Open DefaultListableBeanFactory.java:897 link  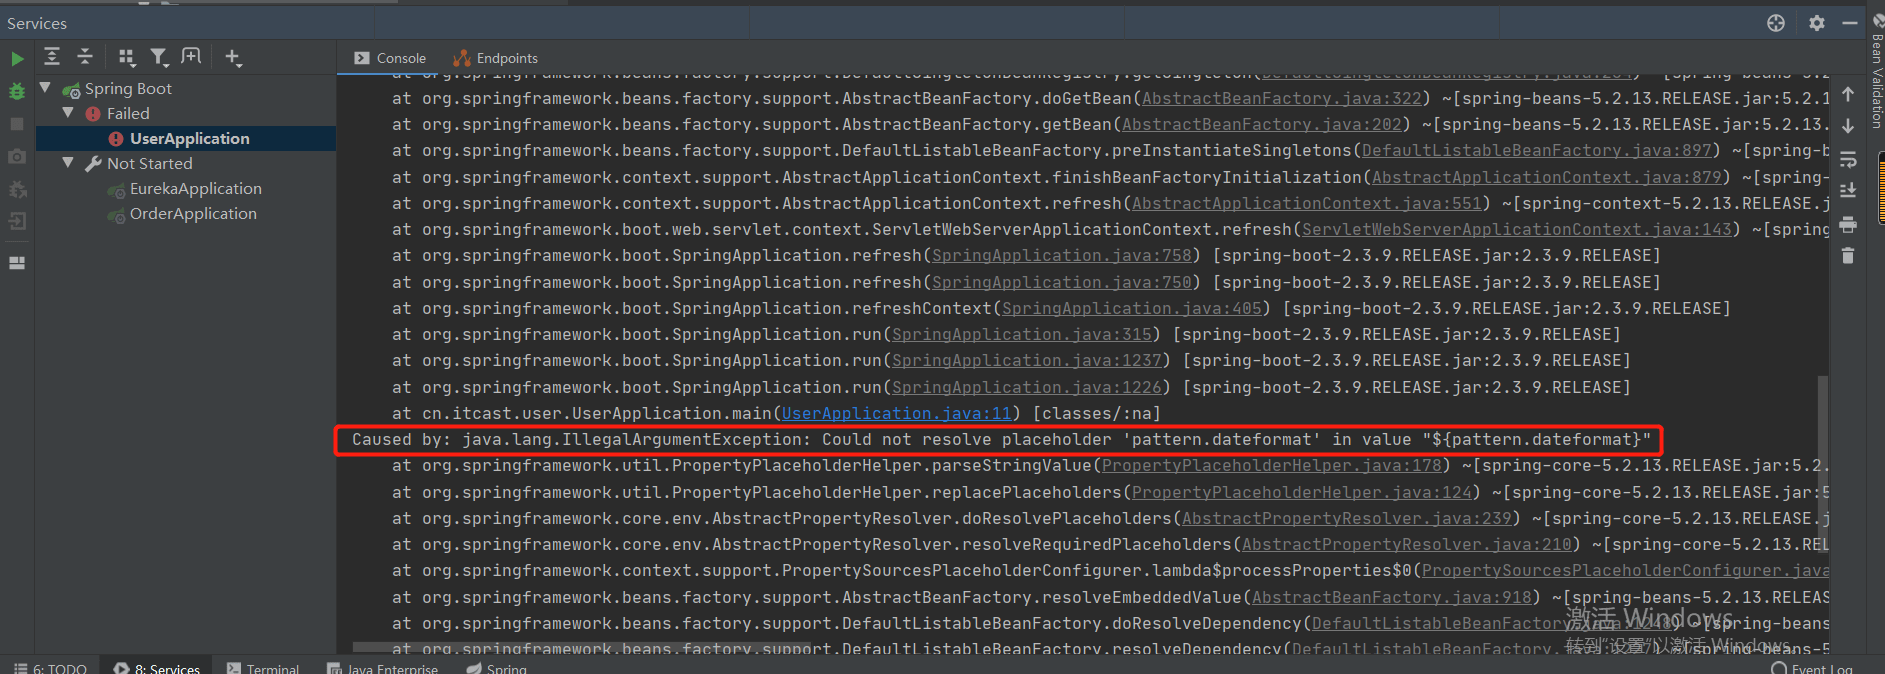click(1536, 150)
